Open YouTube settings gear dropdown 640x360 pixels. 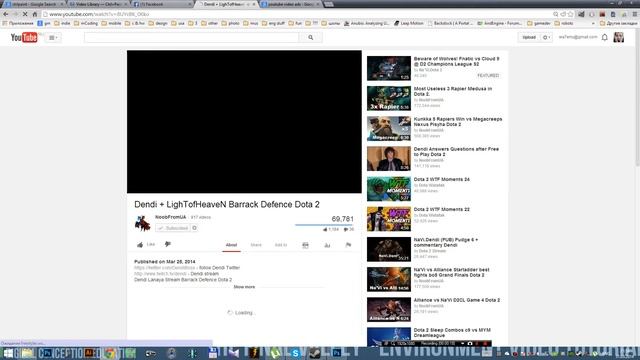[546, 37]
